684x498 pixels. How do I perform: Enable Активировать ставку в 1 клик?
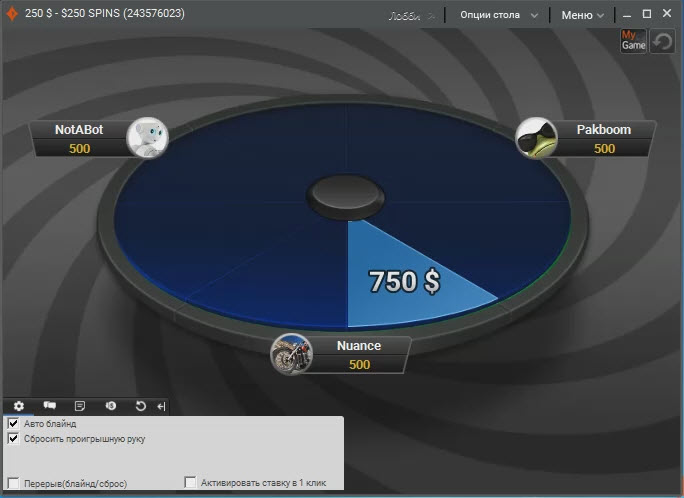click(190, 482)
